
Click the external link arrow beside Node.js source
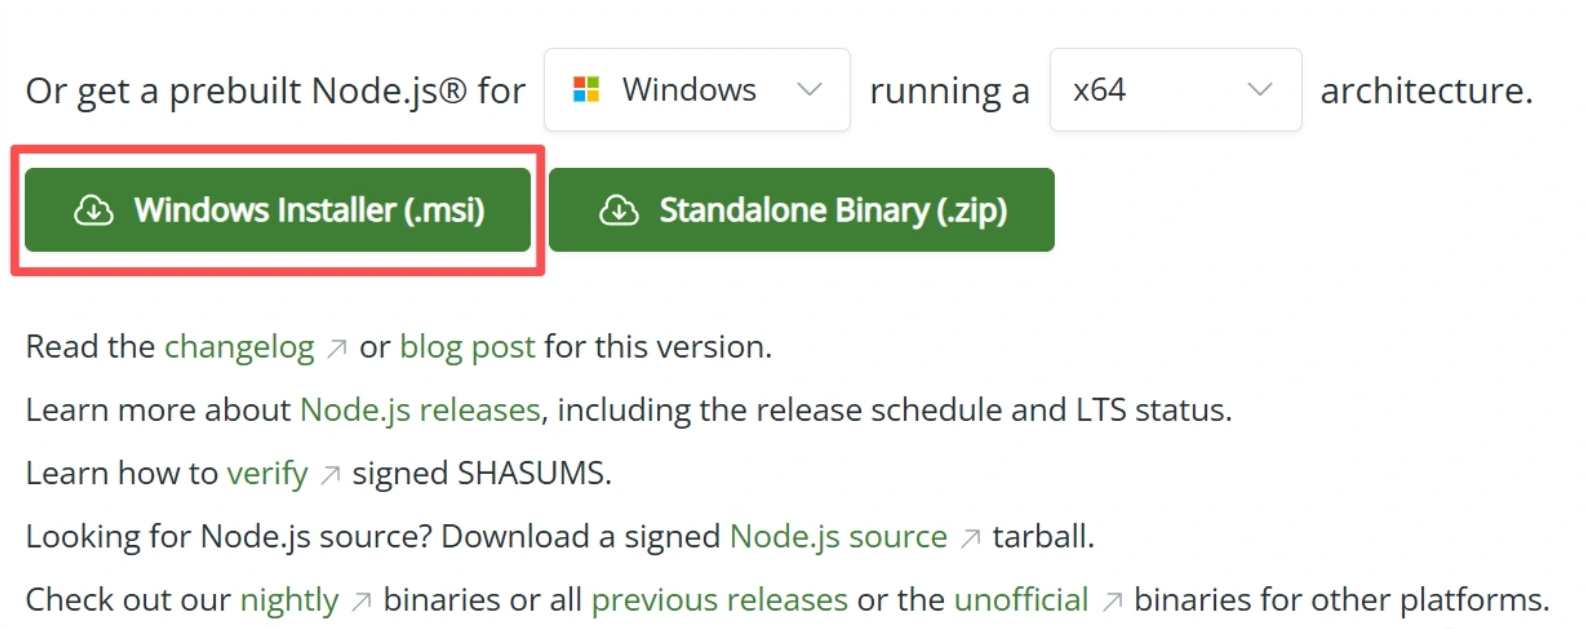tap(969, 536)
